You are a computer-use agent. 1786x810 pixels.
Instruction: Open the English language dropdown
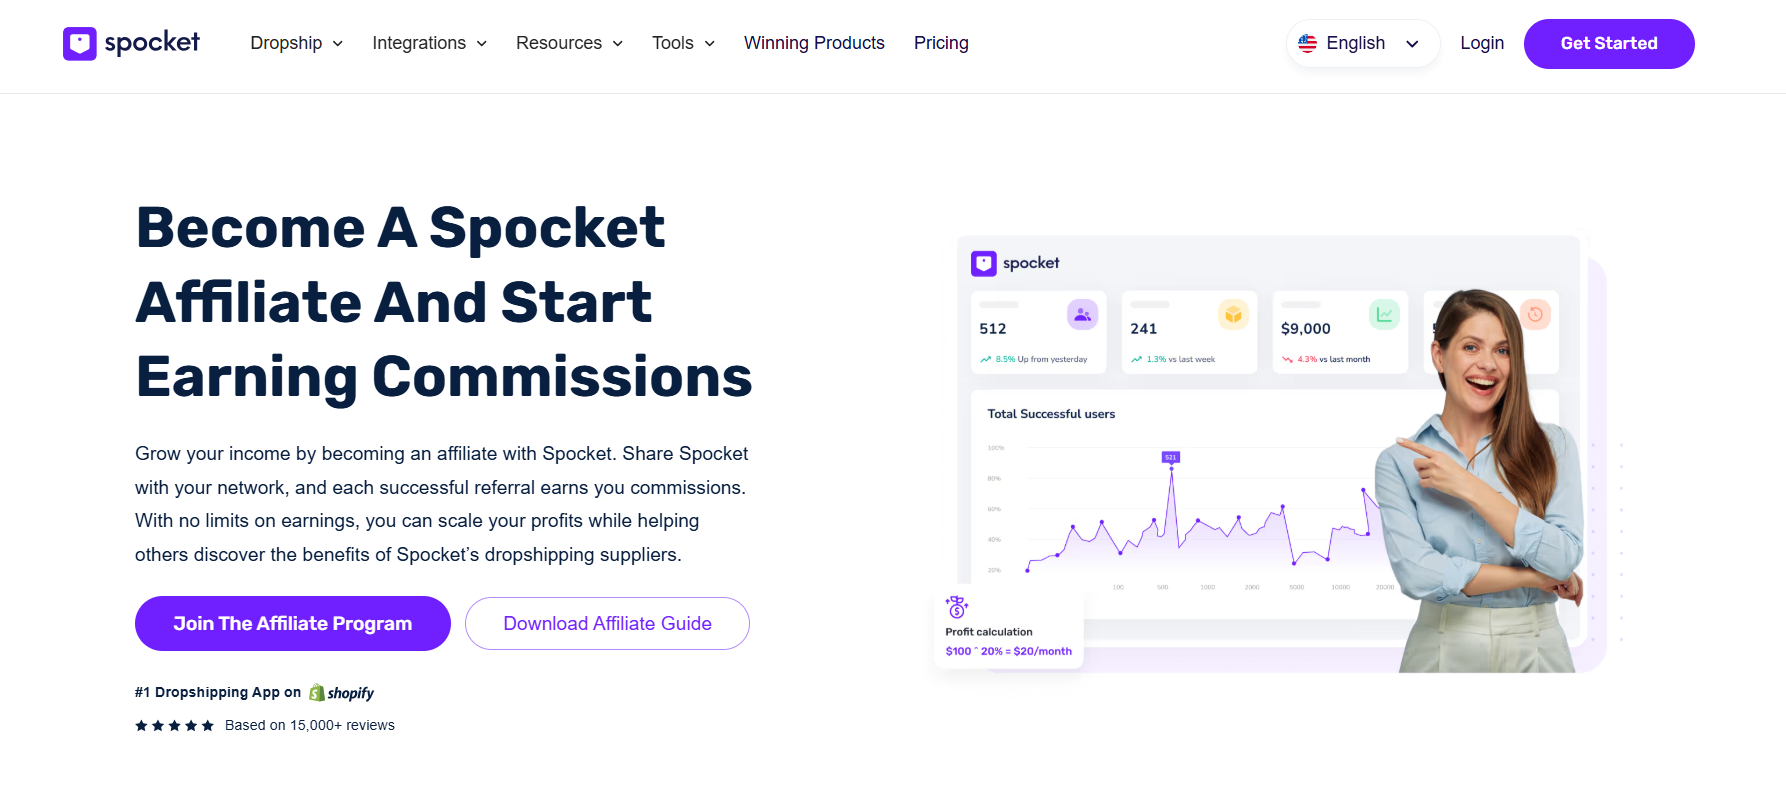coord(1363,44)
